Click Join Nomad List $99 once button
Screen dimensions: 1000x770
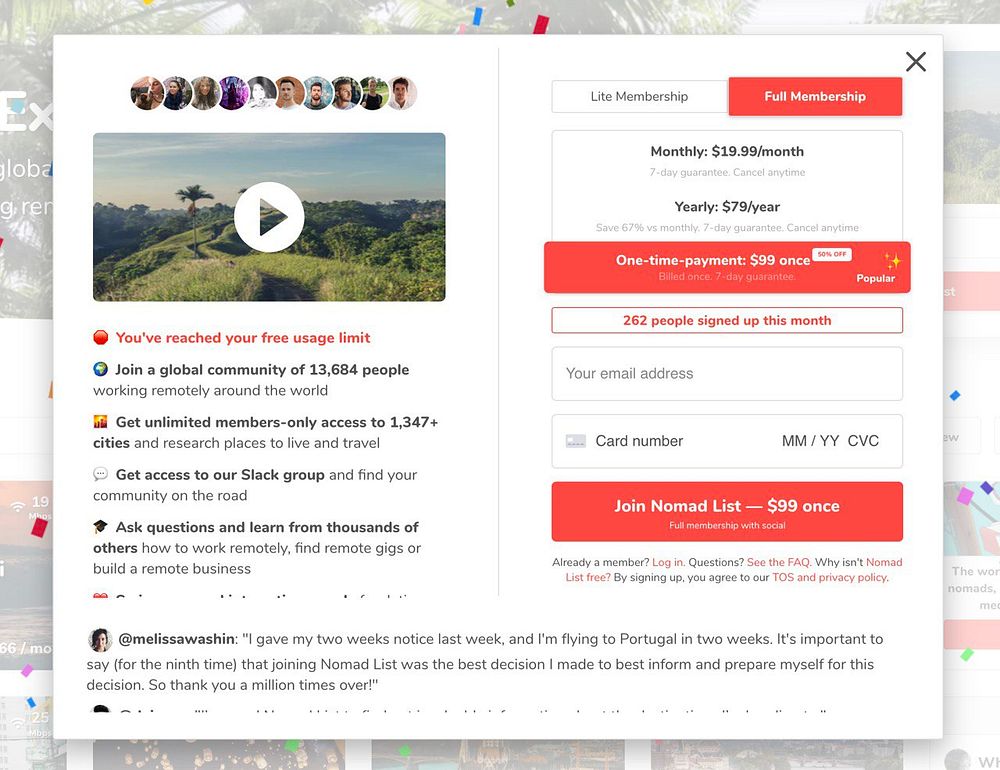[727, 512]
